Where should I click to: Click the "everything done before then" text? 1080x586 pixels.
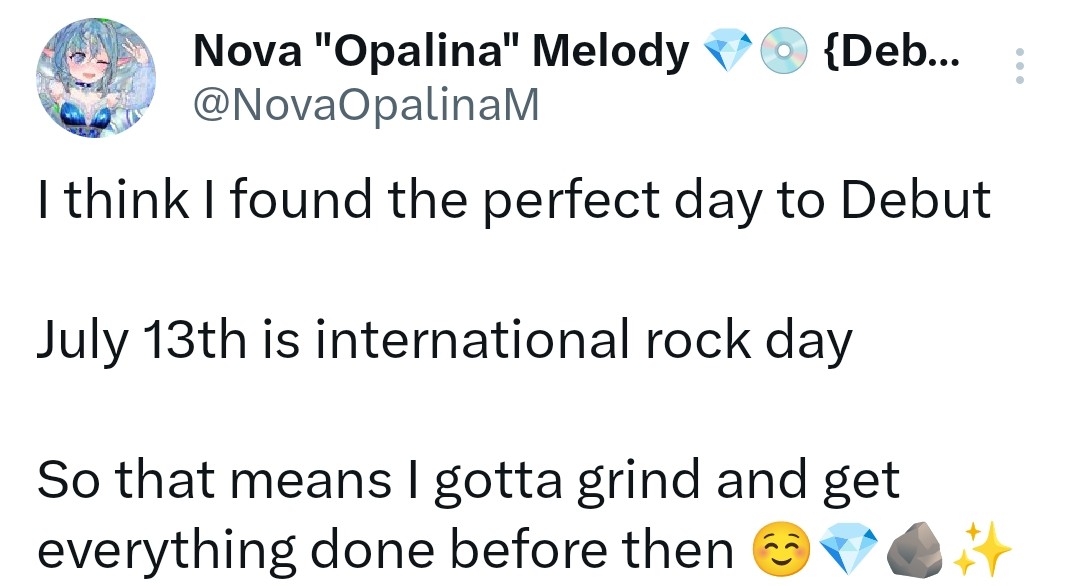(386, 550)
